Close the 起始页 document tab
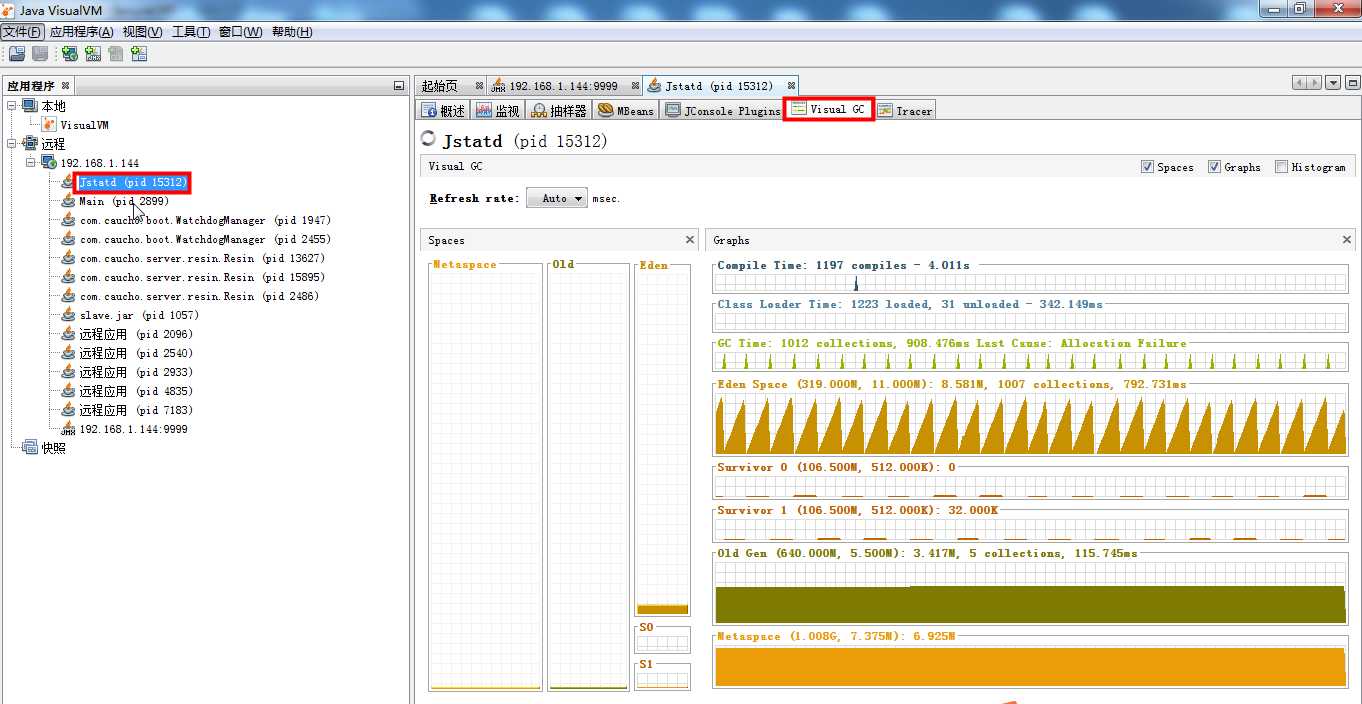1362x704 pixels. coord(479,86)
